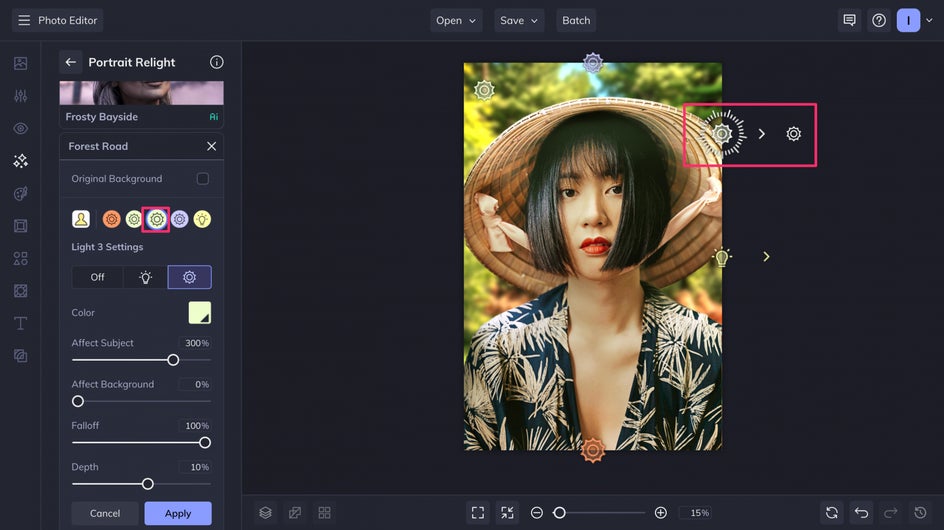This screenshot has width=944, height=530.
Task: Select the subject portrait icon in lights row
Action: coord(81,219)
